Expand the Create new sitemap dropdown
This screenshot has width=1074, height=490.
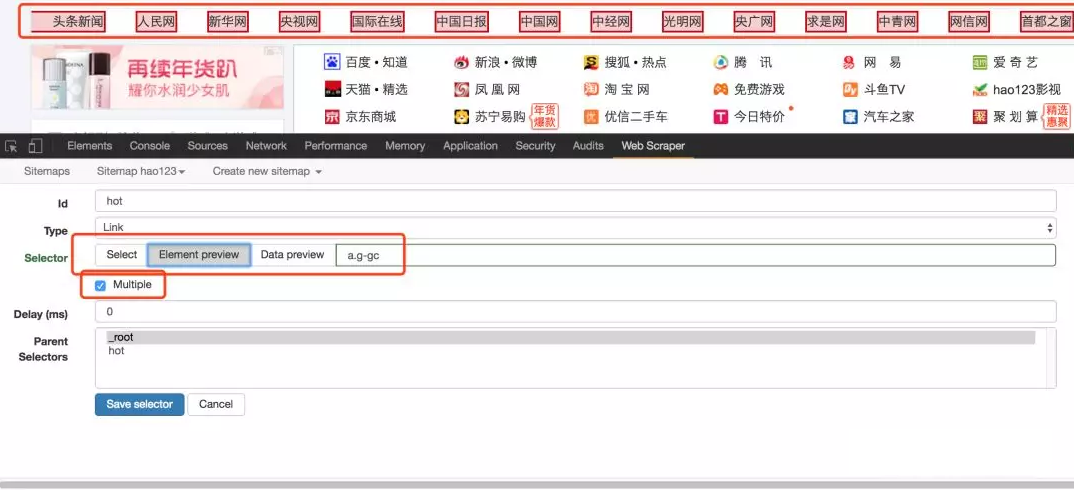pos(267,171)
